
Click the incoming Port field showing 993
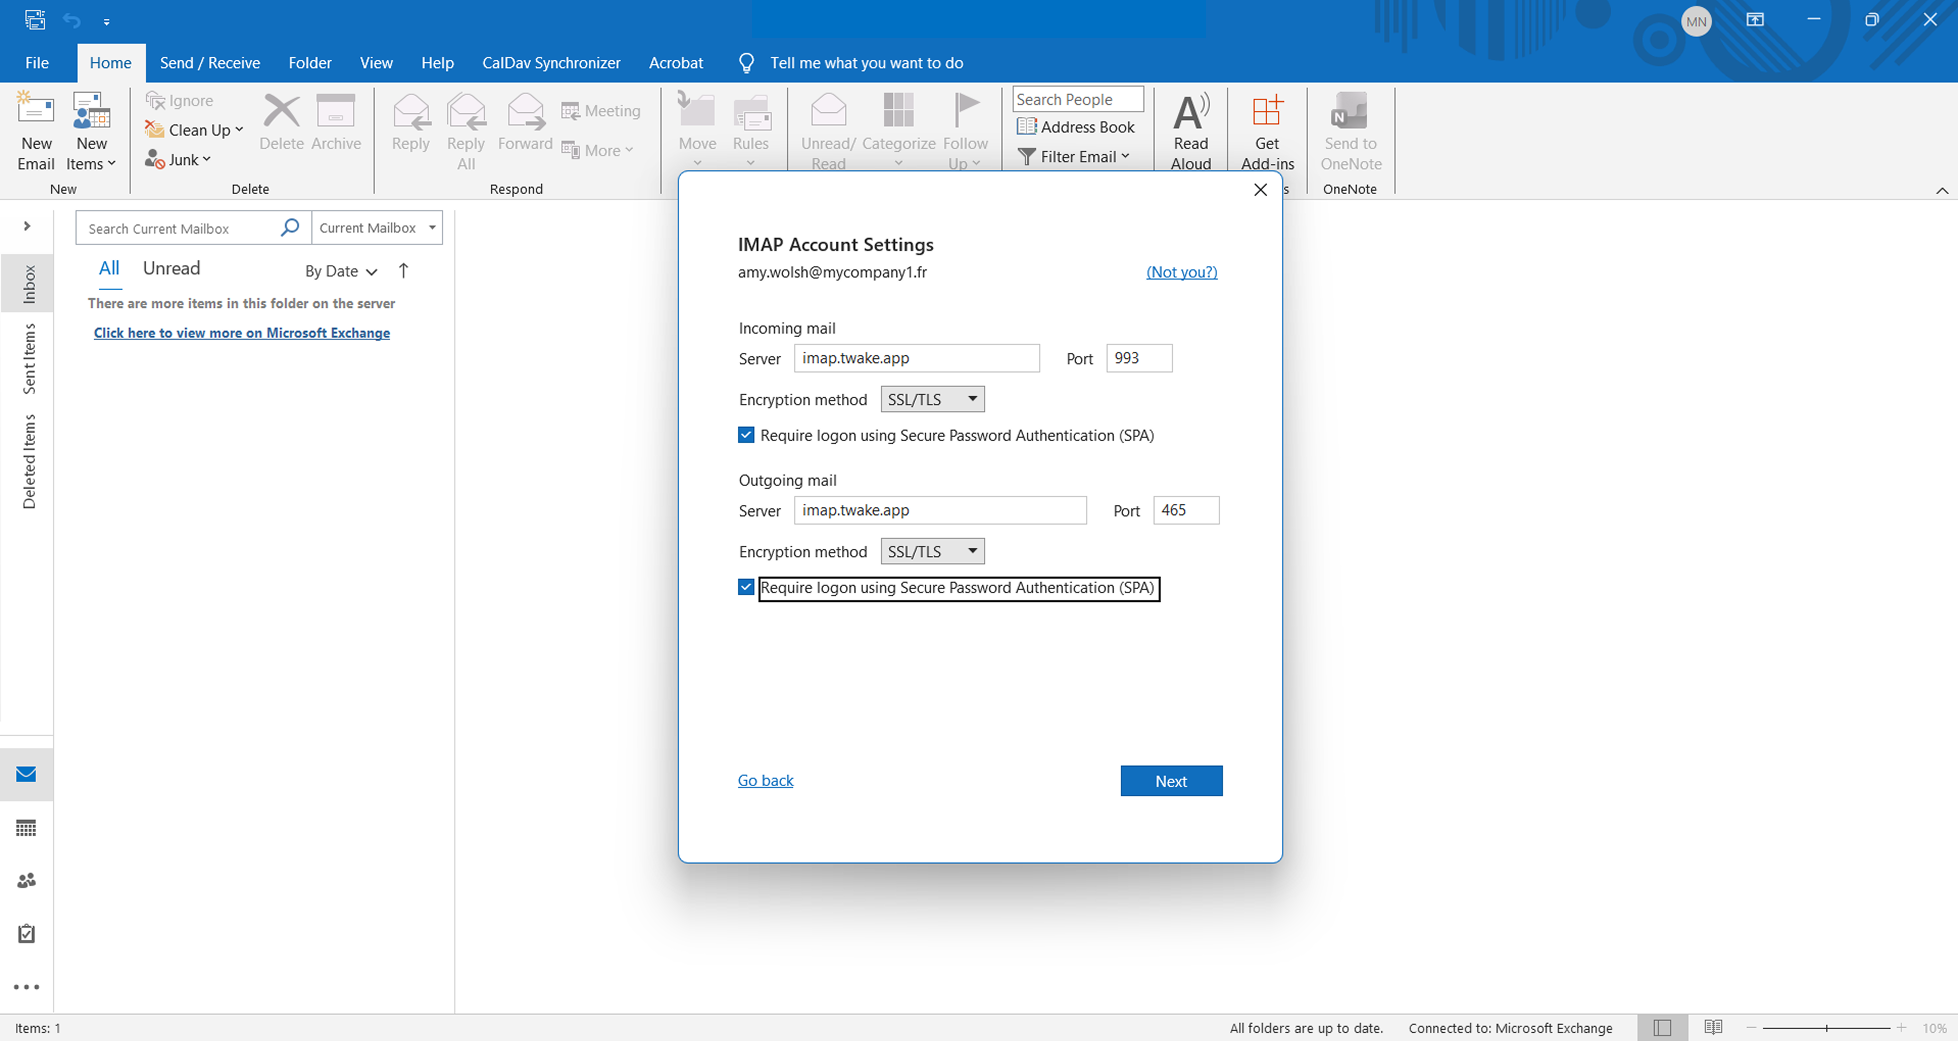1139,358
